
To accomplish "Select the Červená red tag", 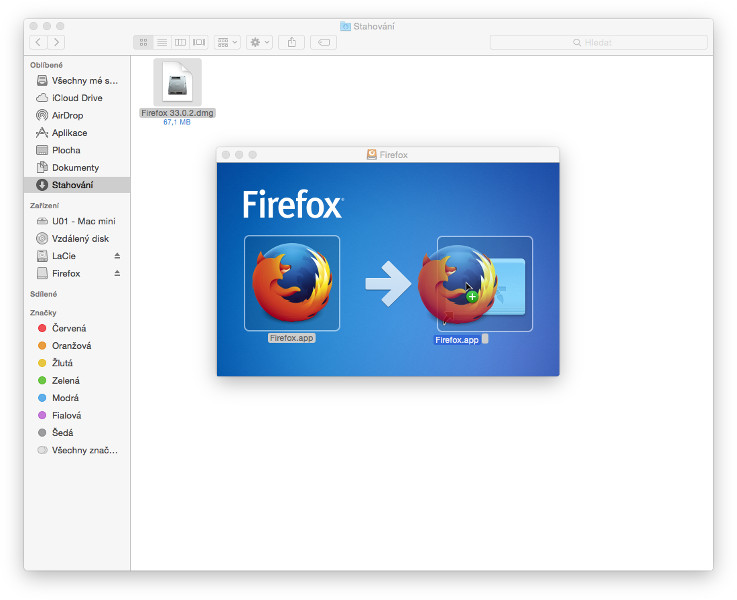I will [77, 328].
